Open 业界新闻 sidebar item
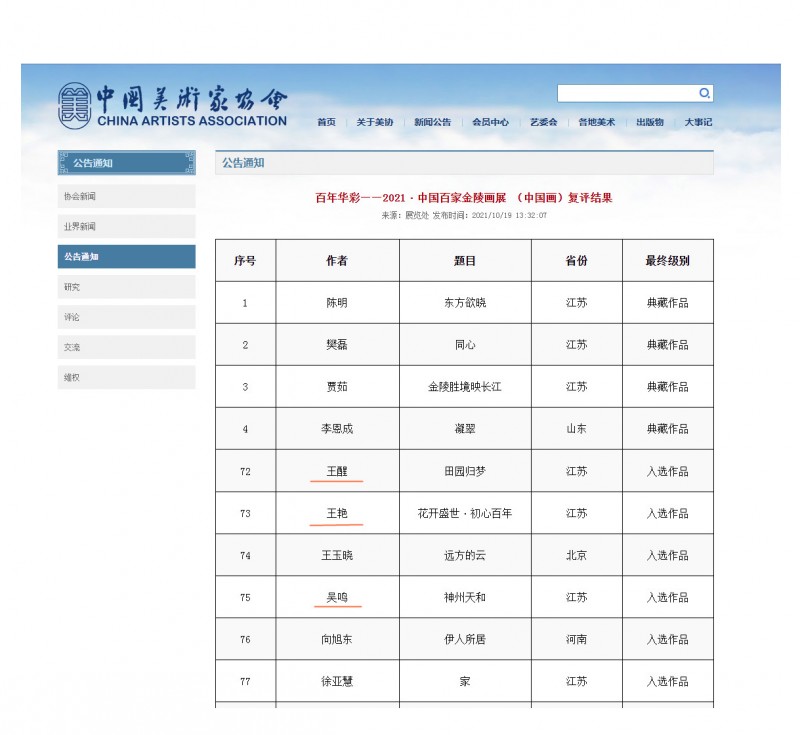 pyautogui.click(x=126, y=227)
